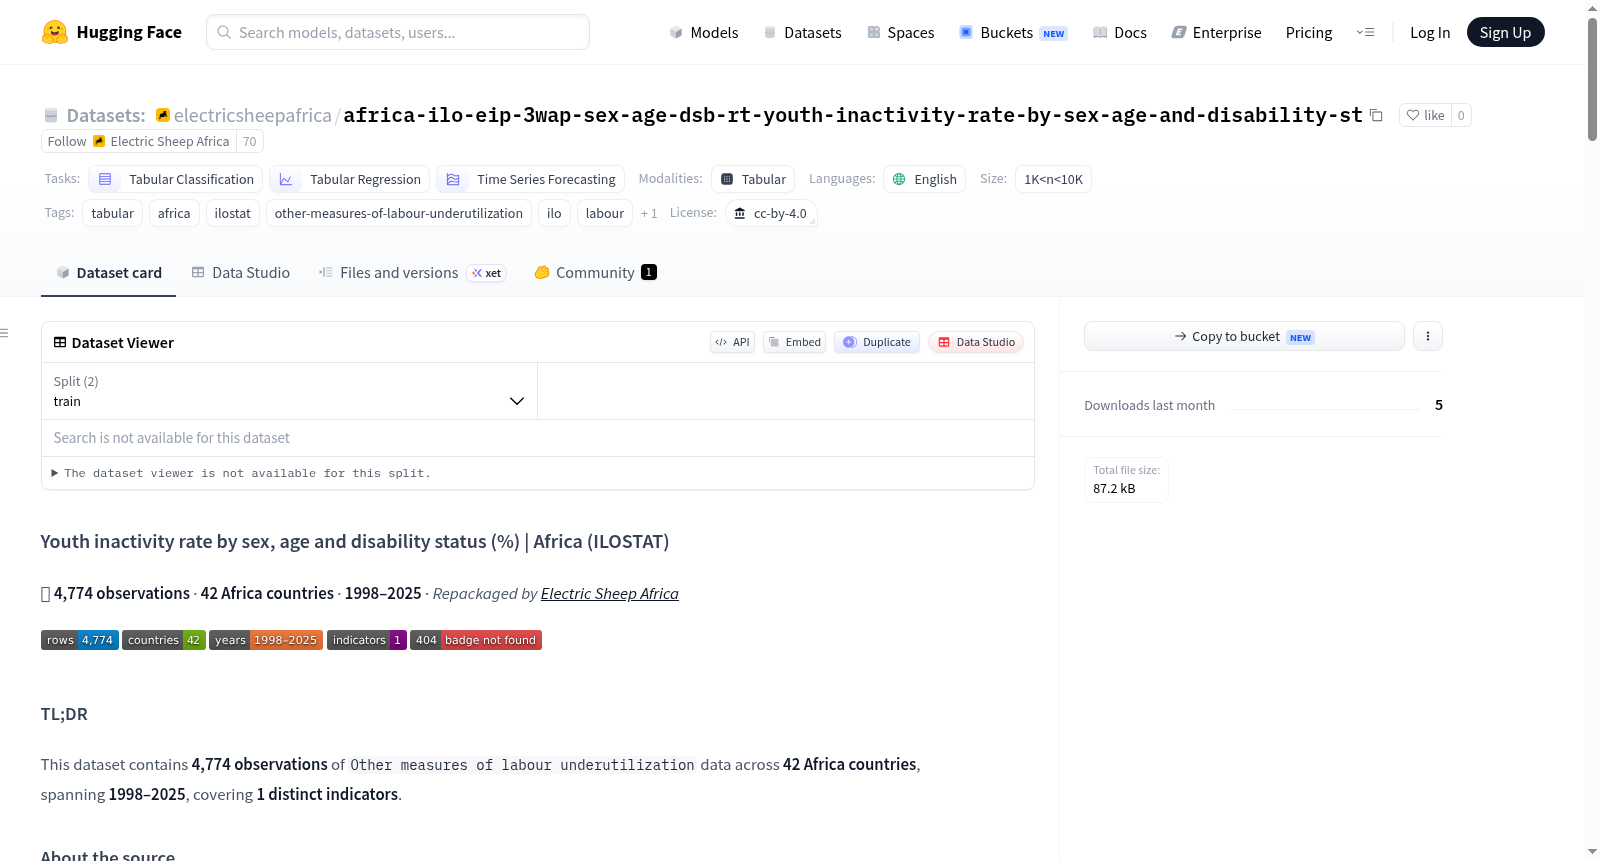The height and width of the screenshot is (861, 1600).
Task: Select the Tabular Regression task tag
Action: 350,179
